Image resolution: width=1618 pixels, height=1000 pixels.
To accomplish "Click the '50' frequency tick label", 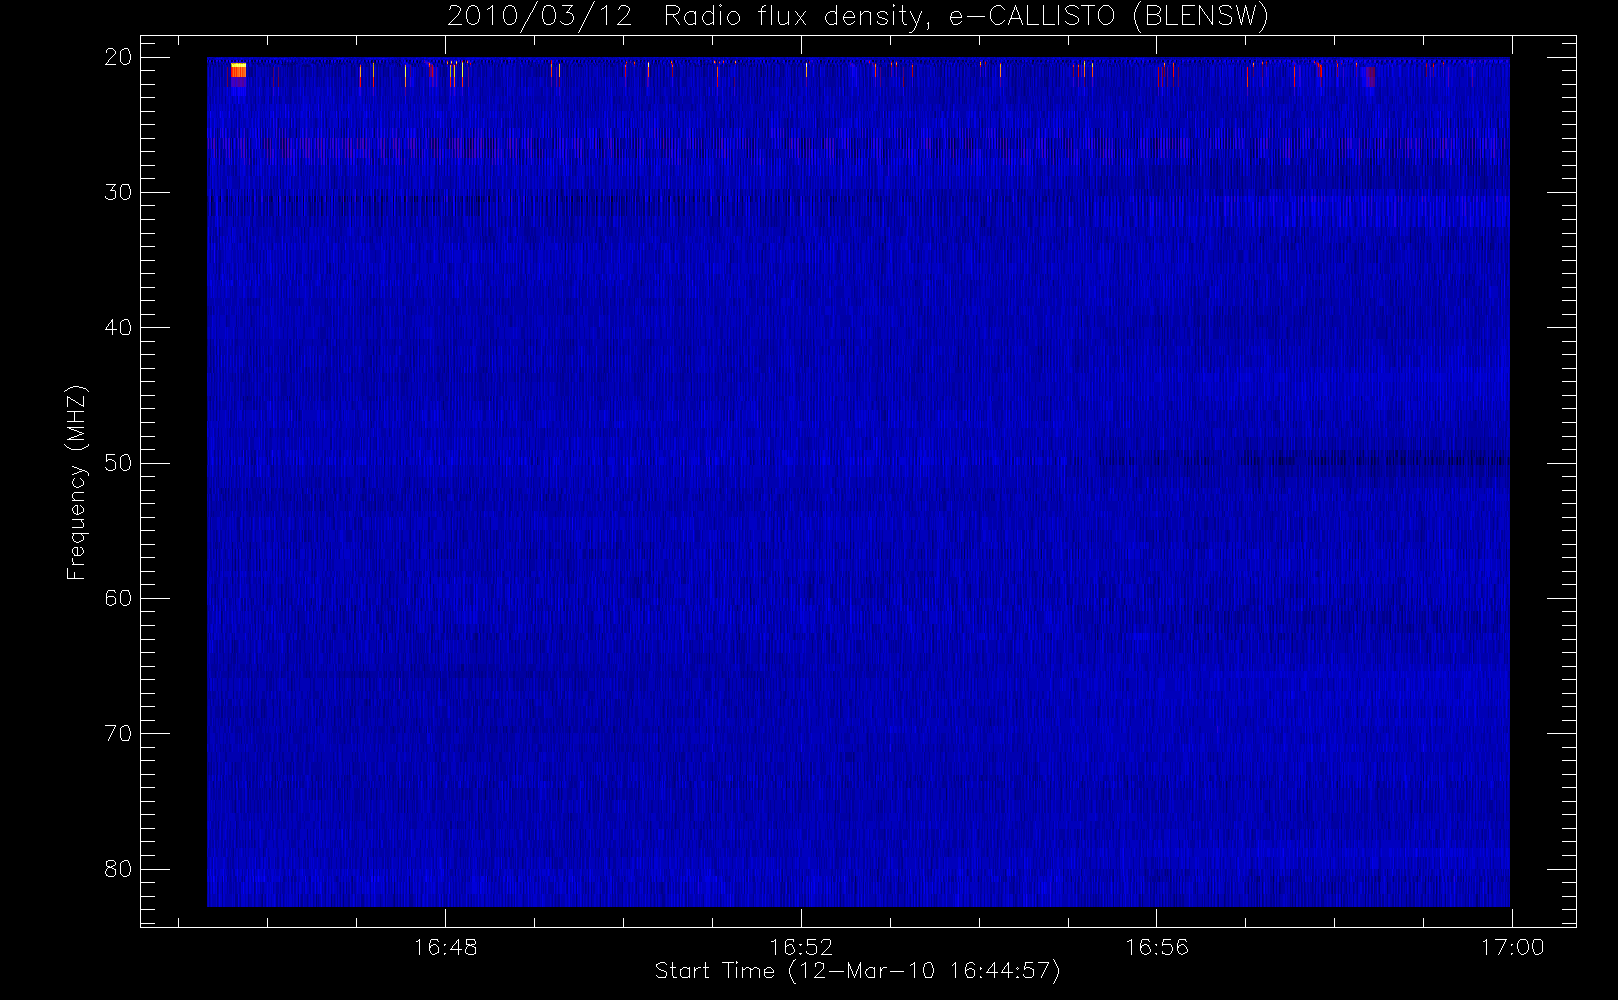I will pos(118,463).
